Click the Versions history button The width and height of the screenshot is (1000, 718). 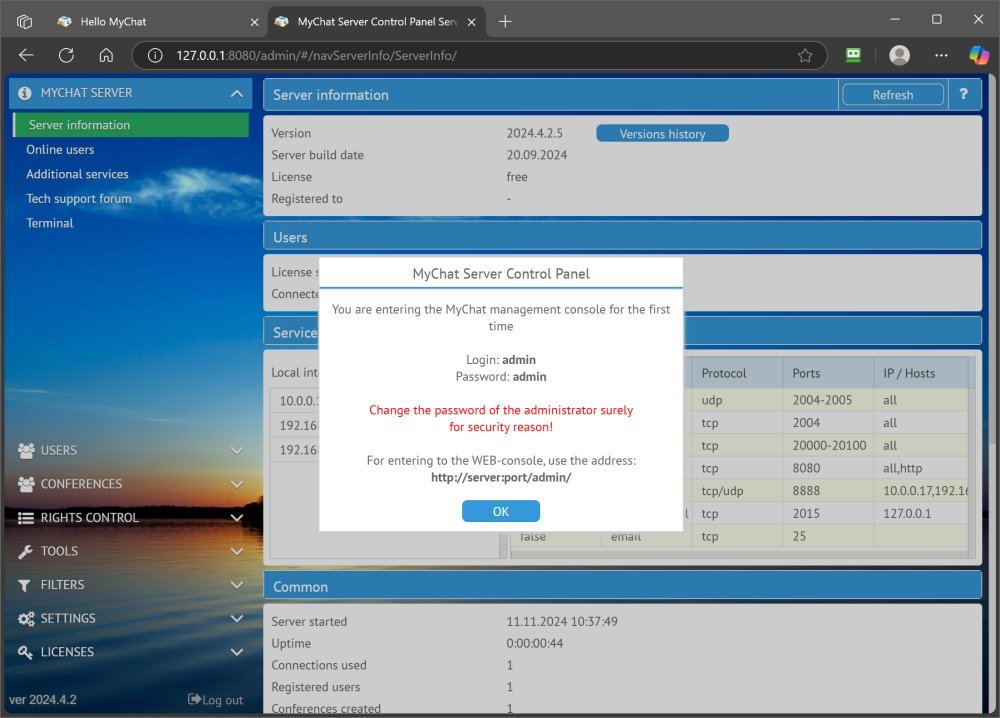tap(662, 134)
